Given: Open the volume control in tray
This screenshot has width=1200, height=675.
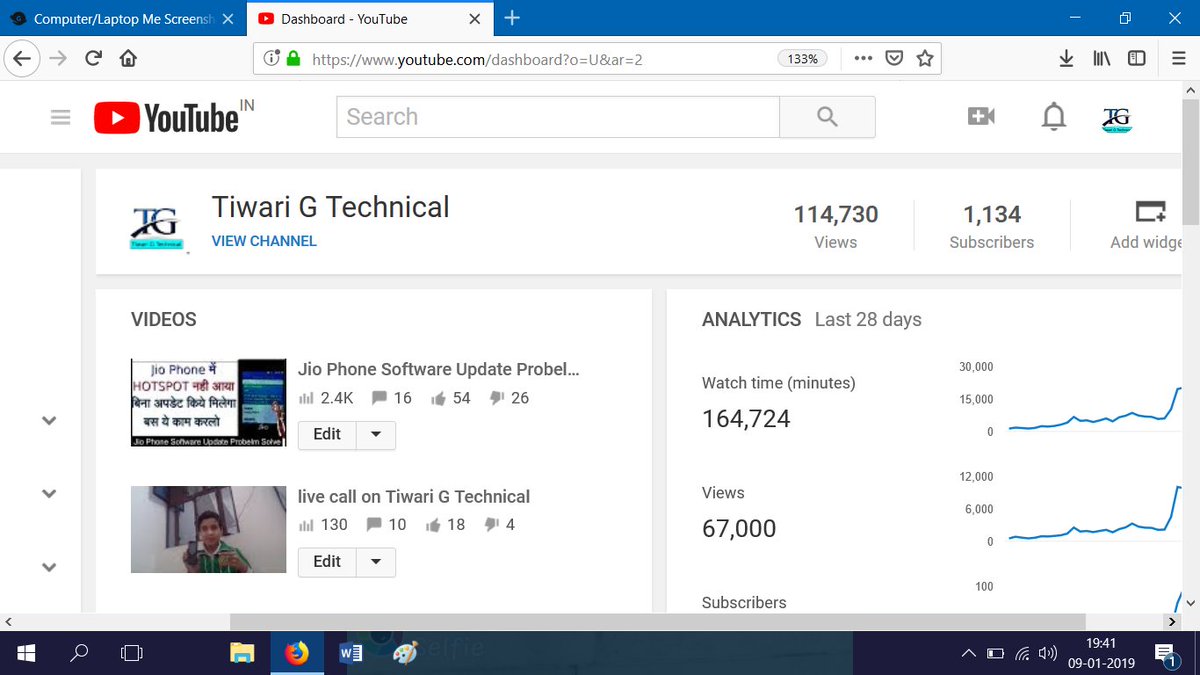Looking at the screenshot, I should point(1048,653).
